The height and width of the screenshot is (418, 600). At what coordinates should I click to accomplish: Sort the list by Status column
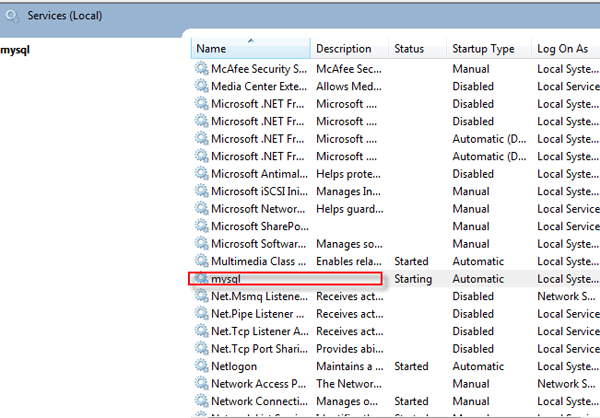[409, 49]
